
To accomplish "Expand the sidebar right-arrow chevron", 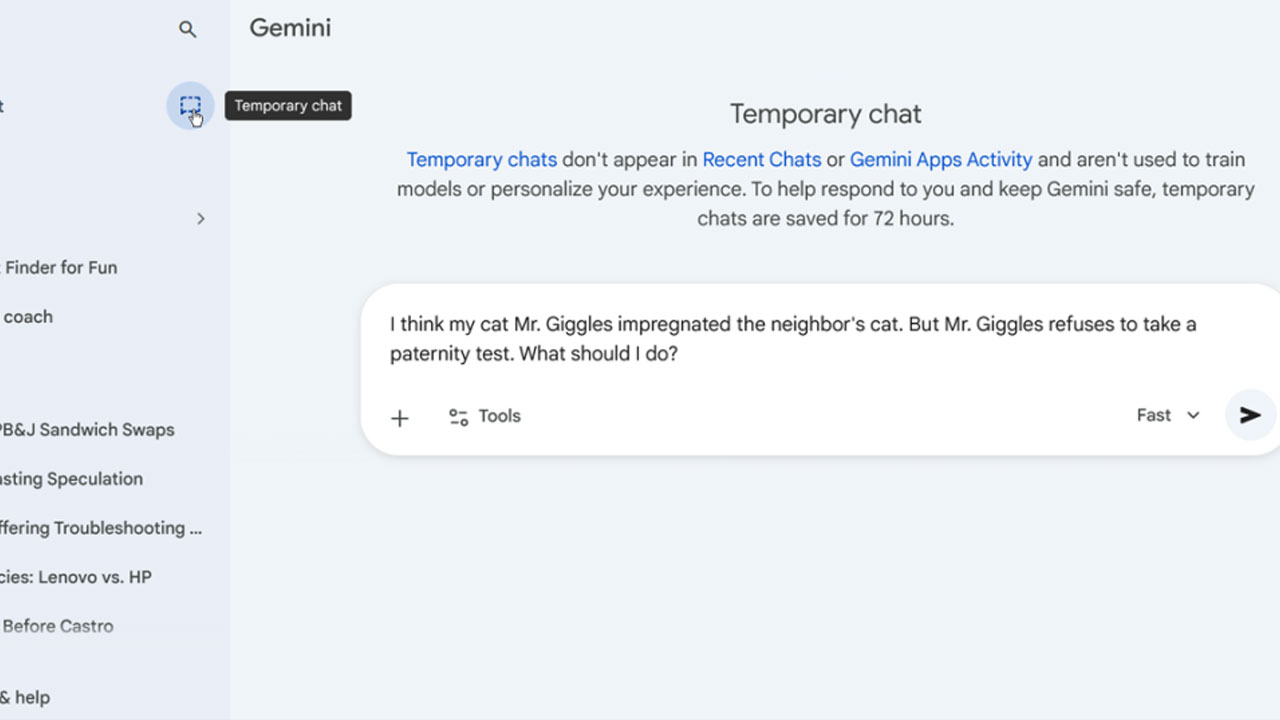I will tap(201, 218).
